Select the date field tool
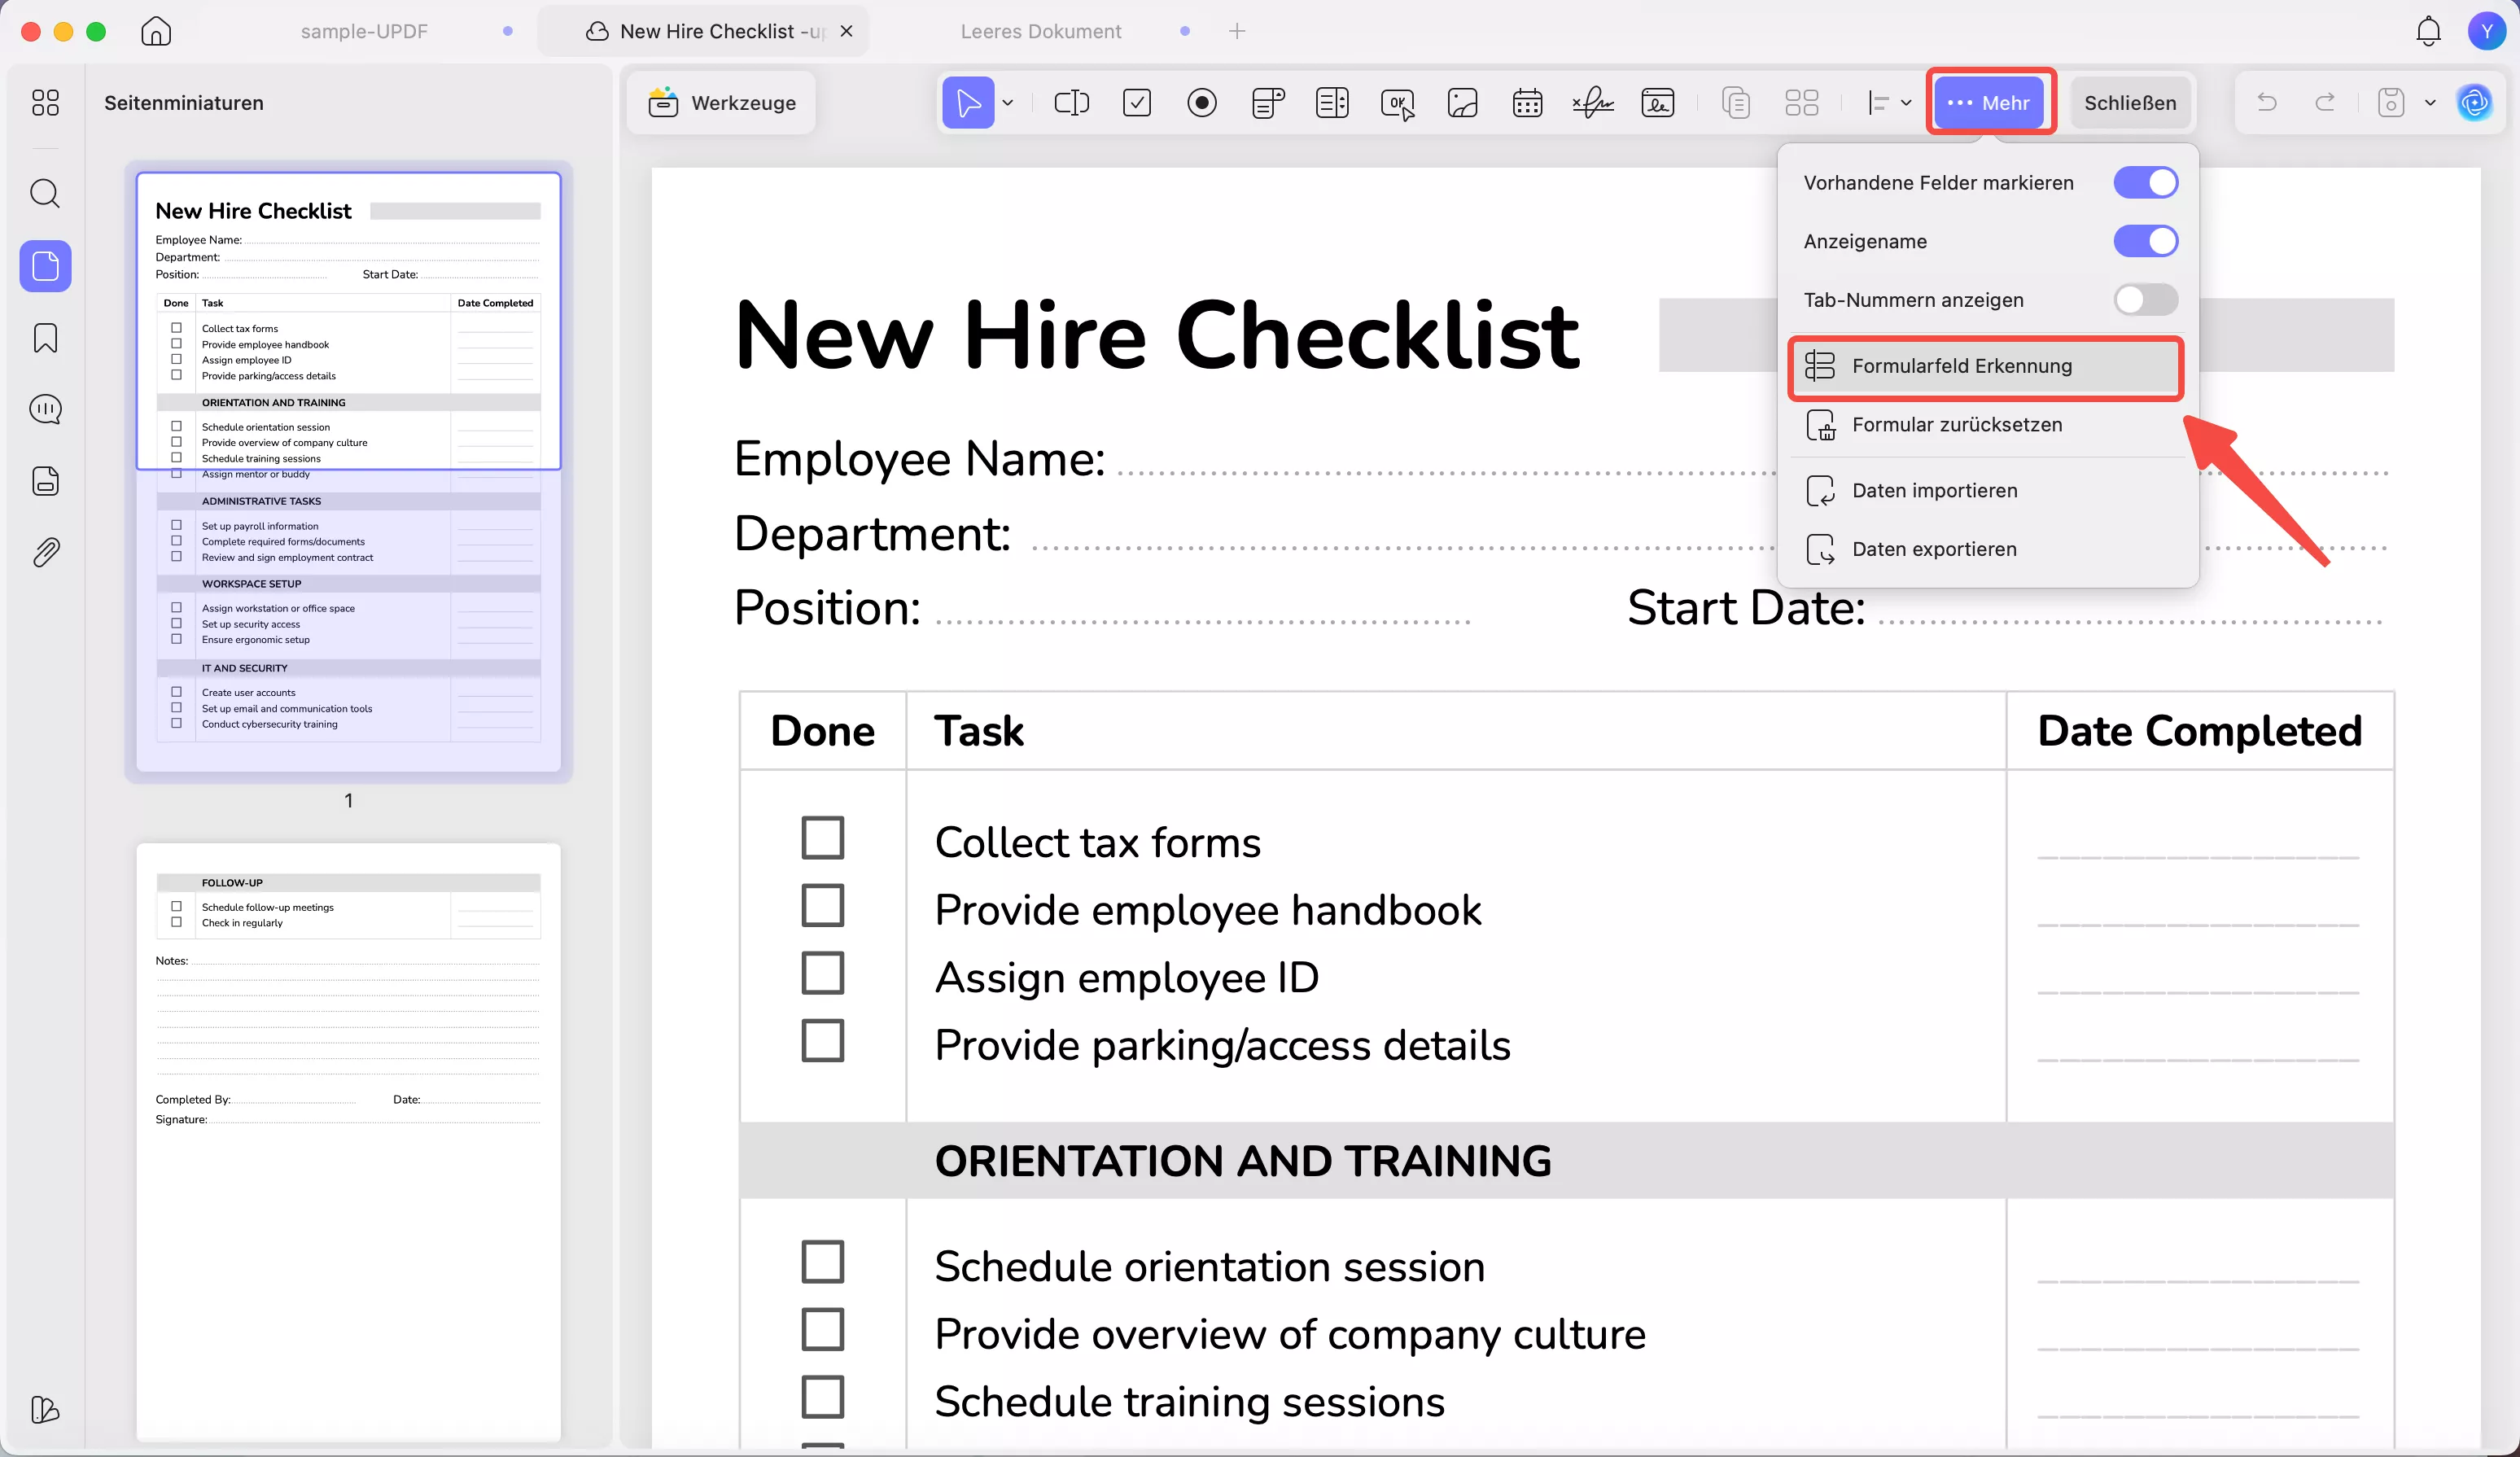 [1526, 103]
